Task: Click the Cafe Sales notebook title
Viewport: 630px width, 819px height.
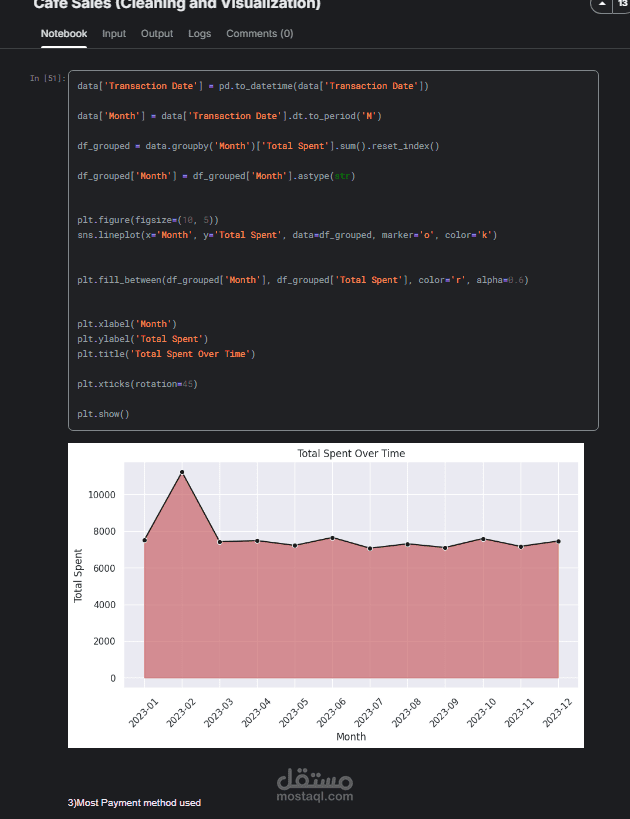Action: coord(177,5)
